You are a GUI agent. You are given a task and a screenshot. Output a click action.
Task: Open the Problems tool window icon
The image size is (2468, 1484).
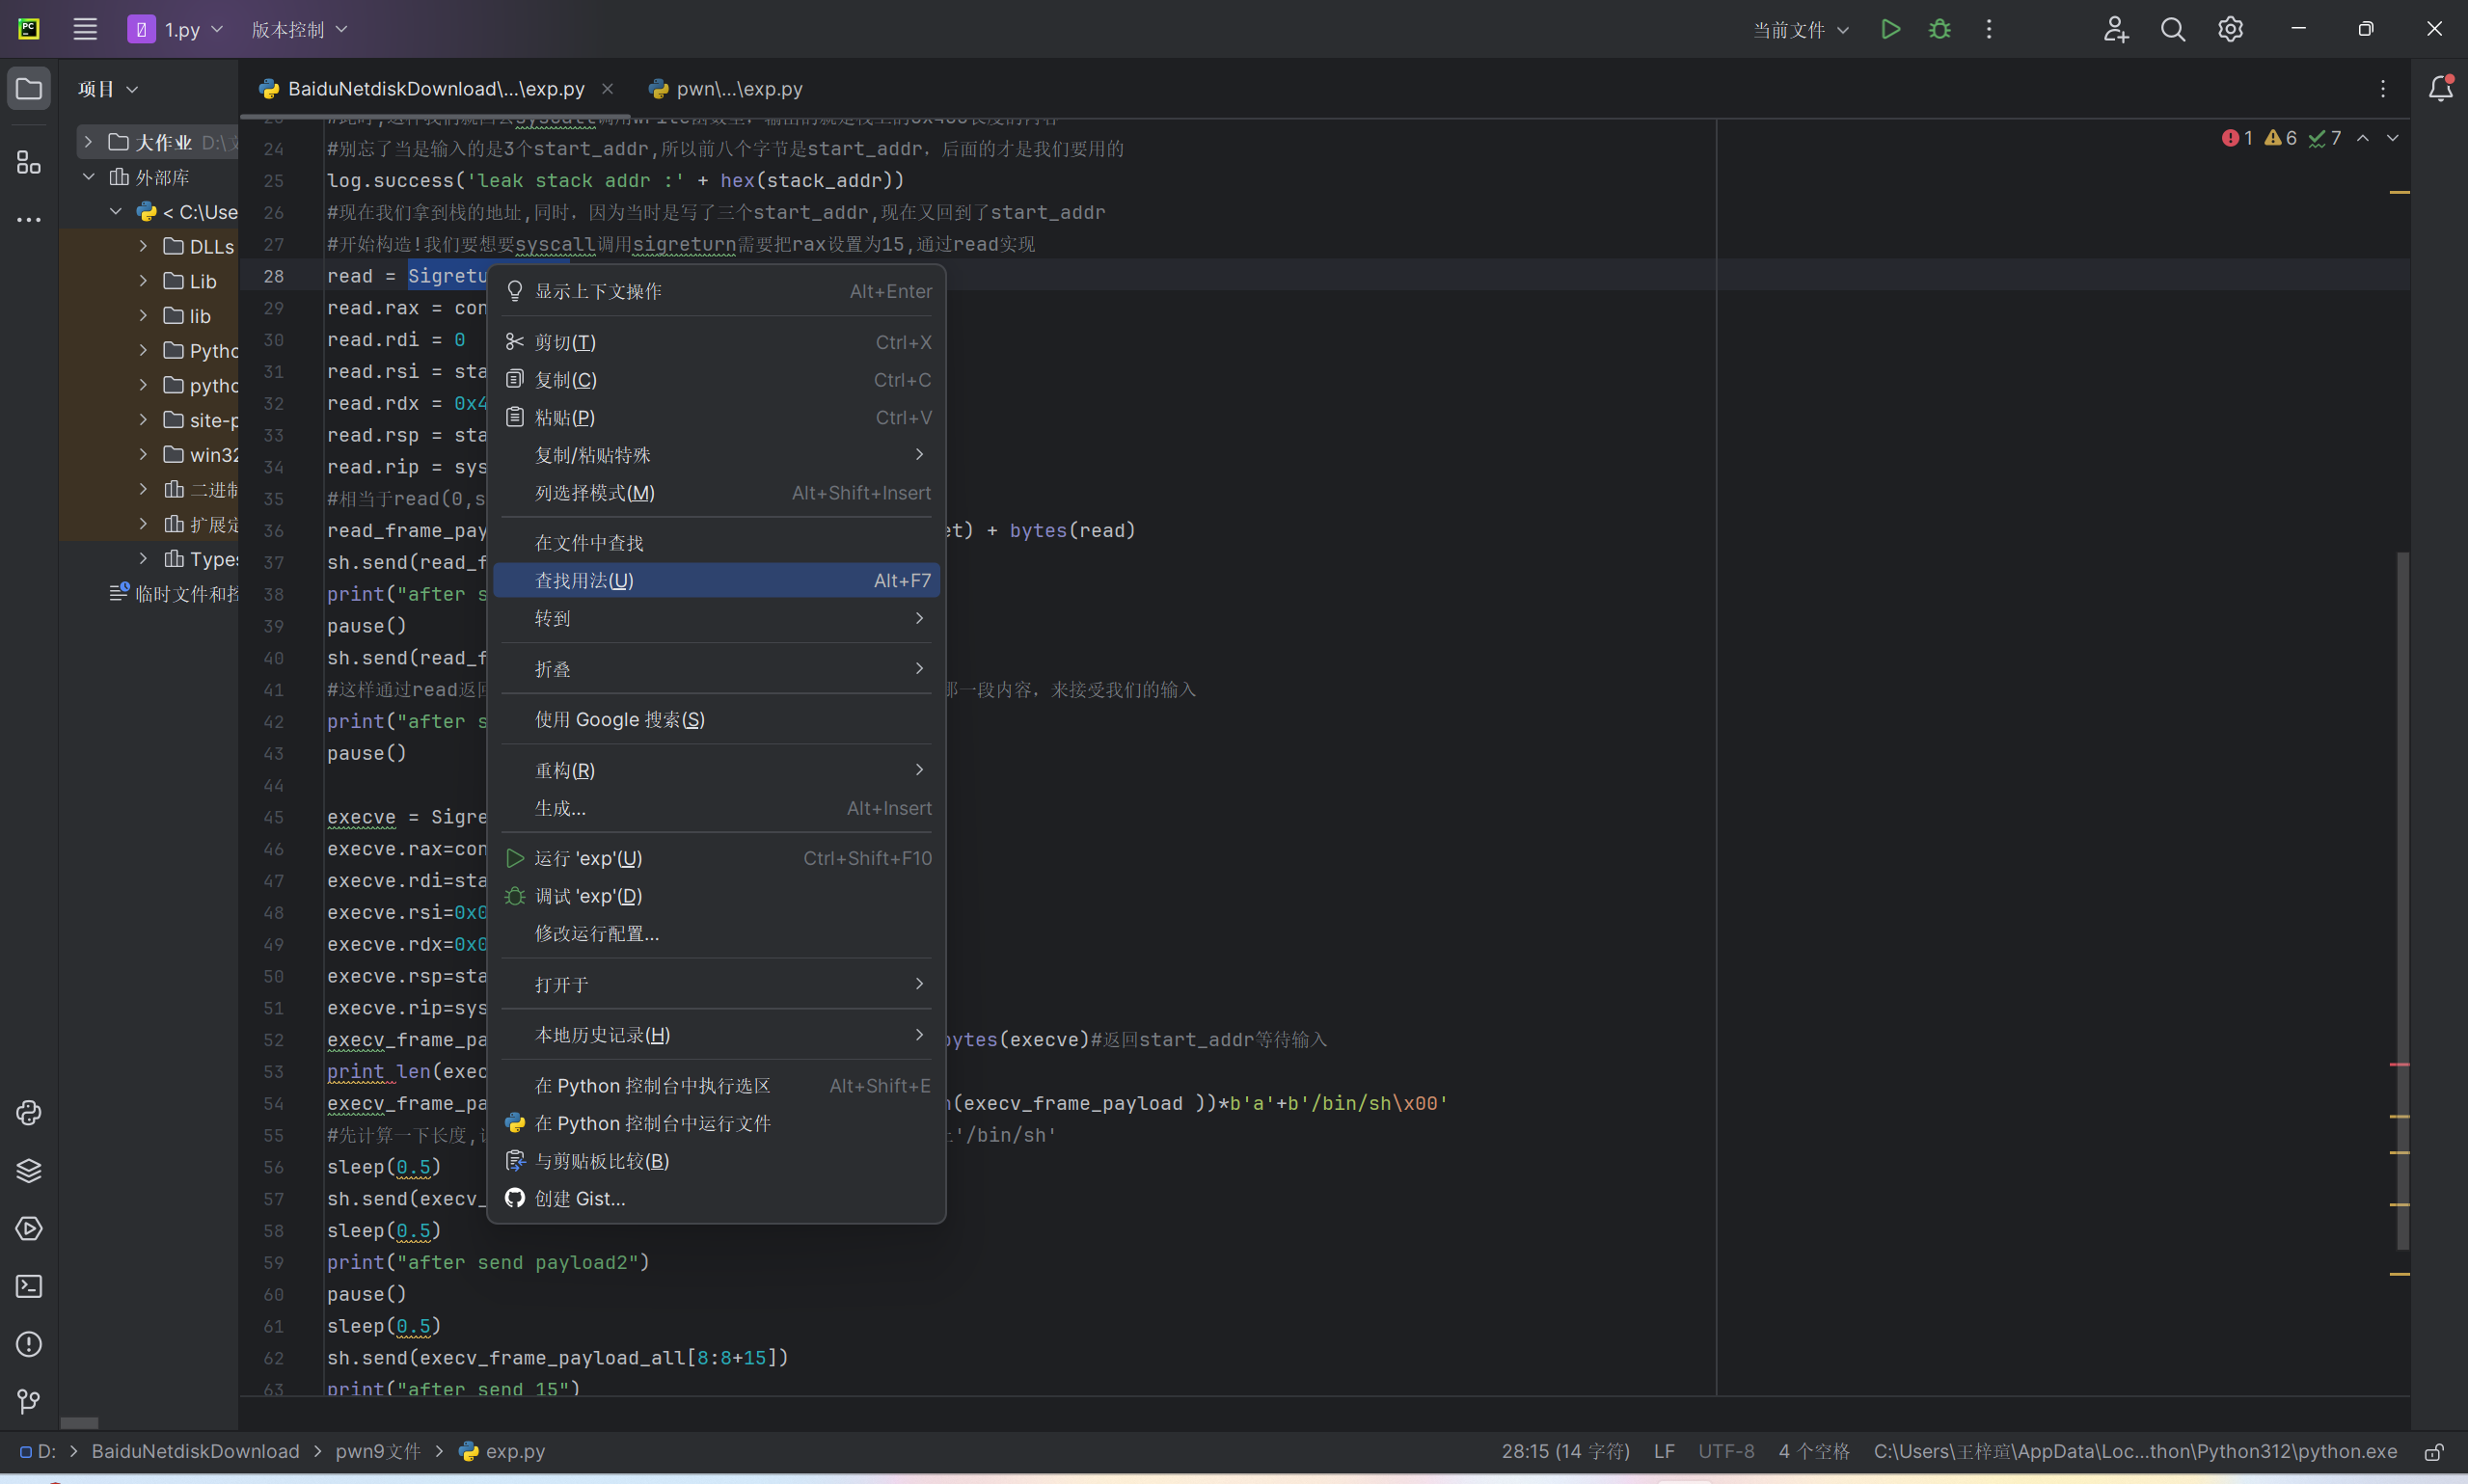coord(29,1344)
